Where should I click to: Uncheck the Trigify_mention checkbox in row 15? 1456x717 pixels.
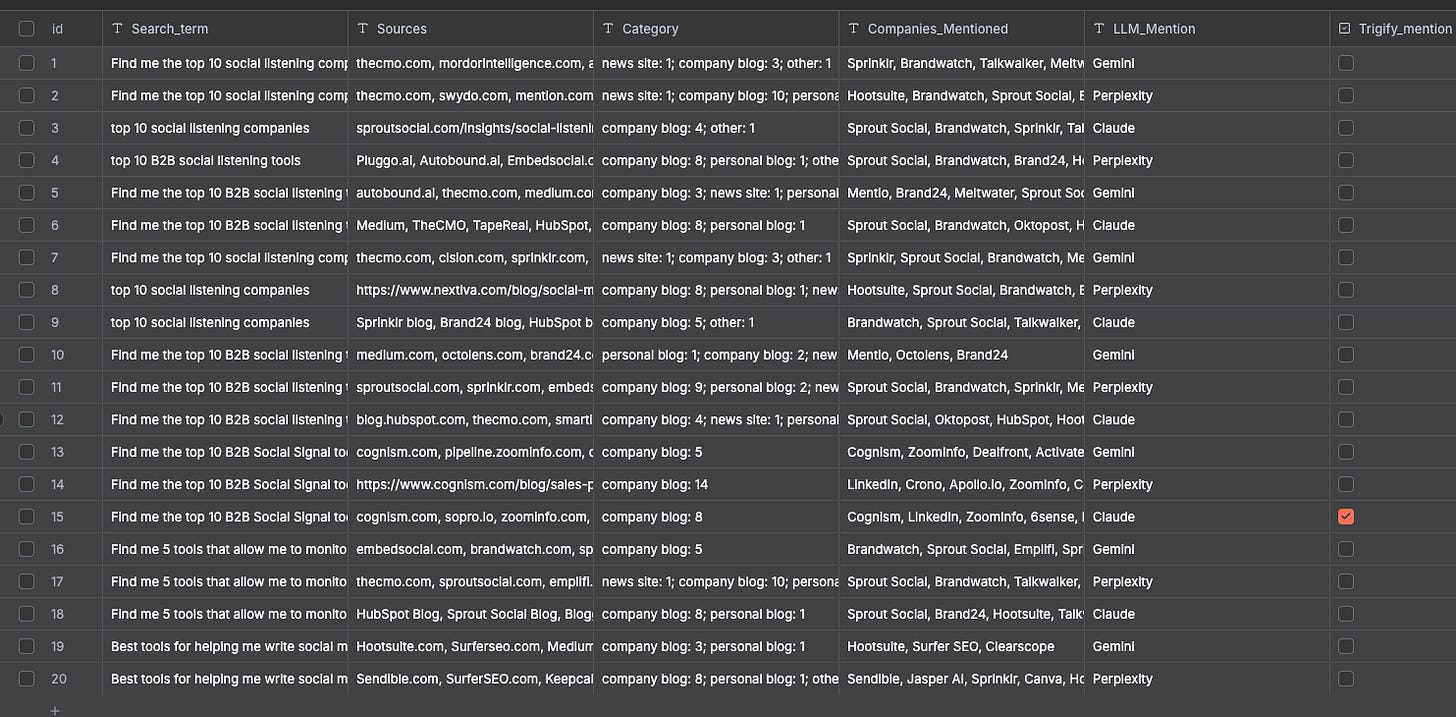(x=1346, y=517)
